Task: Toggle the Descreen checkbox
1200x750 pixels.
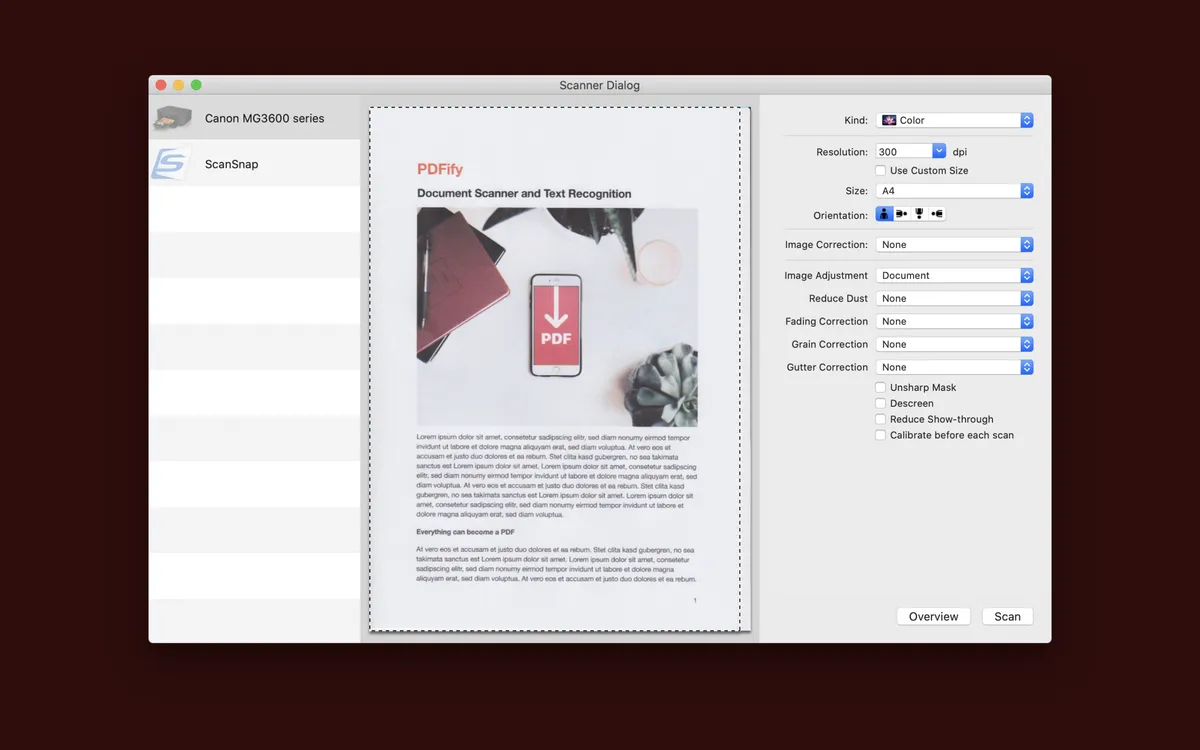Action: [x=880, y=404]
